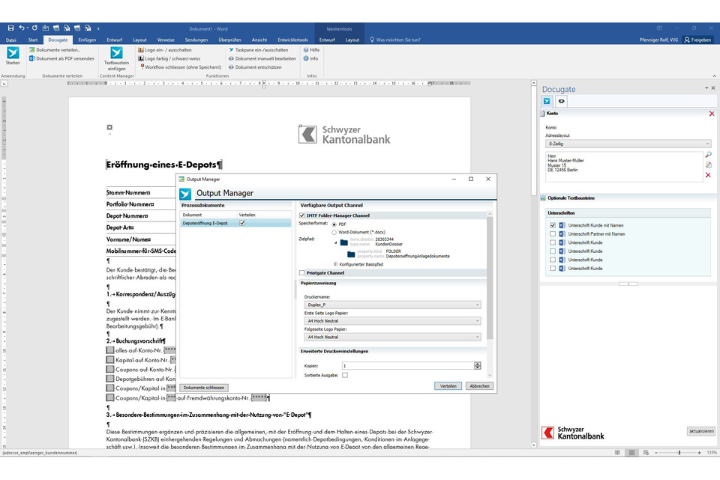Toggle Taskpane ein-/ausschalten

(x=258, y=50)
